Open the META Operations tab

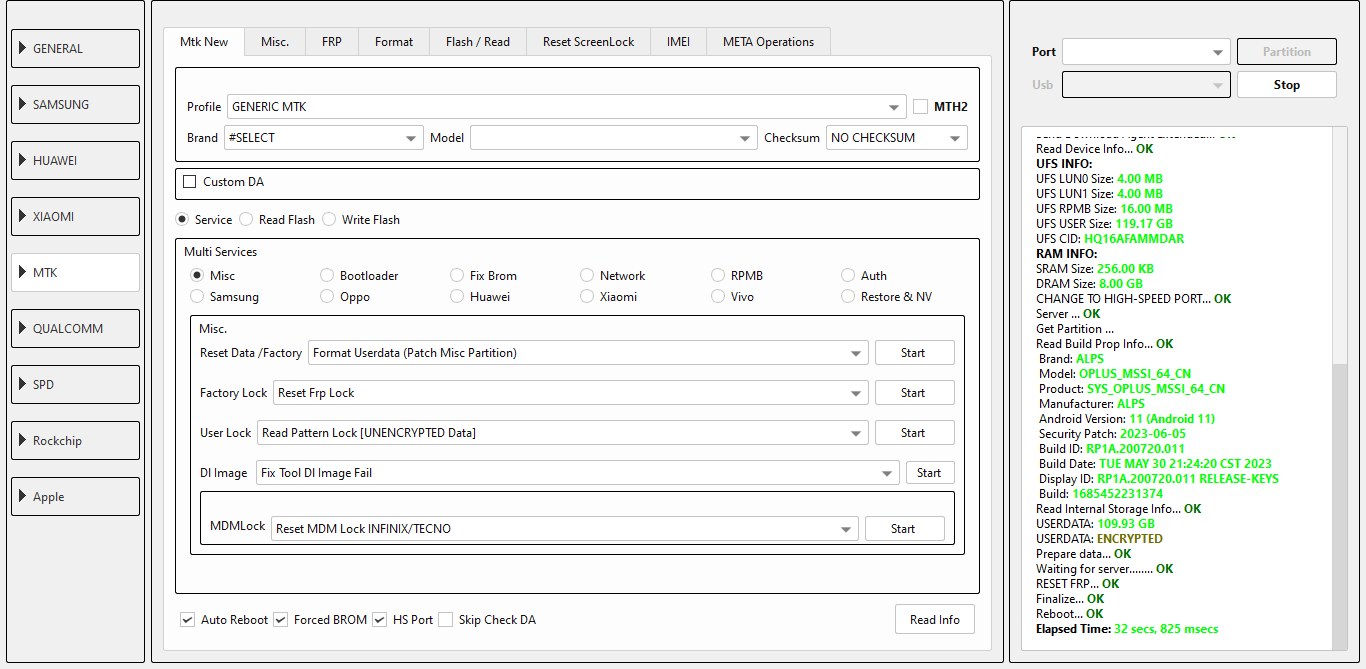pos(768,42)
